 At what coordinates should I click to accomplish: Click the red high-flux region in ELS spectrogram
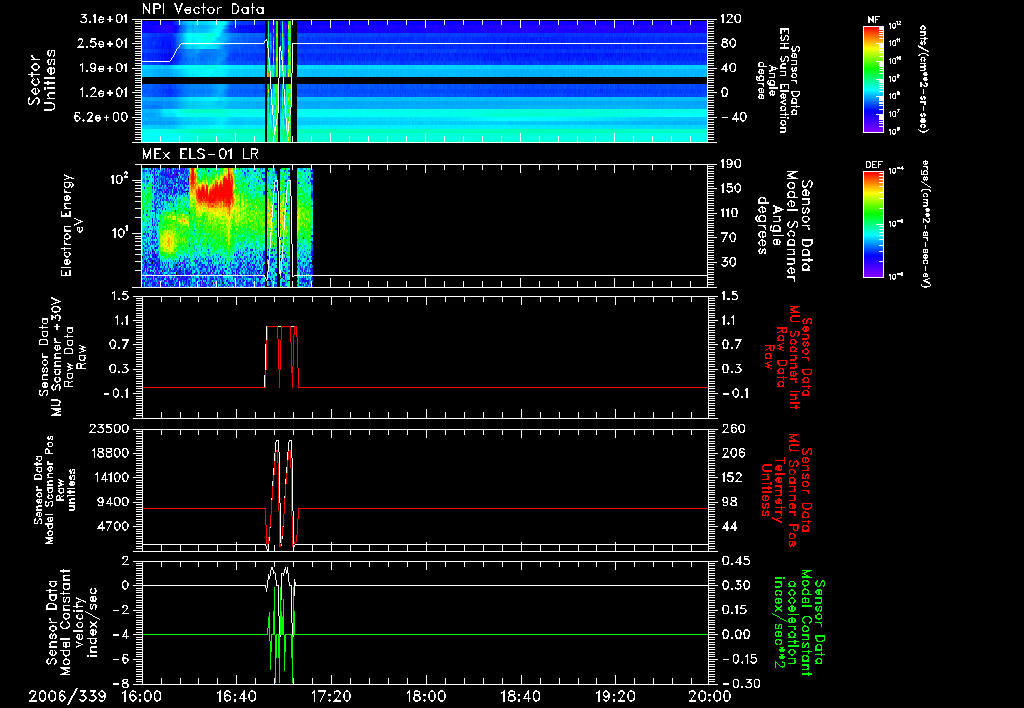[214, 189]
